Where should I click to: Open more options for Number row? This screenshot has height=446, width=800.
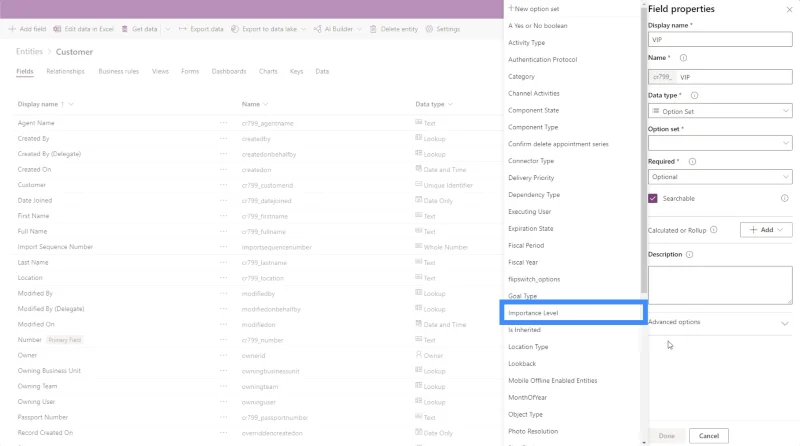[223, 340]
